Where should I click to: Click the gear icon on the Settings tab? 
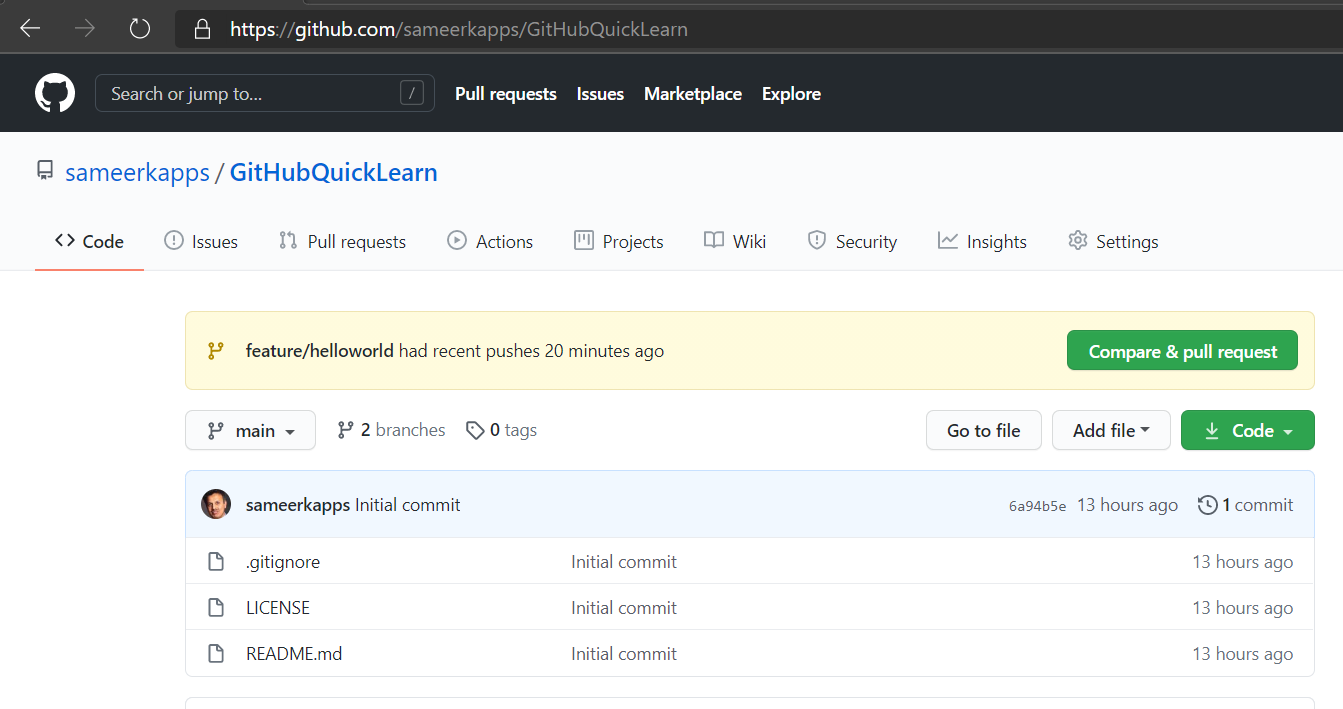[x=1077, y=240]
